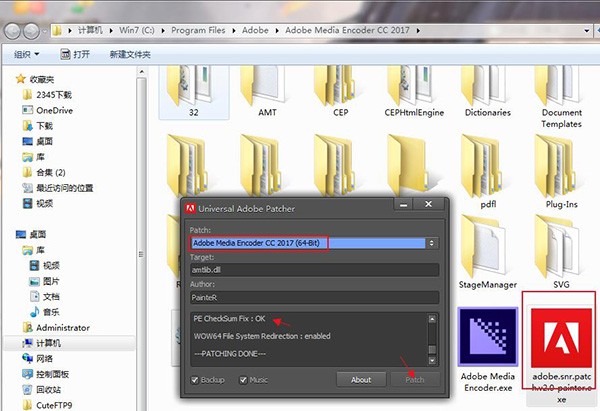Expand breadcrumb arrow after Program Files

point(234,30)
